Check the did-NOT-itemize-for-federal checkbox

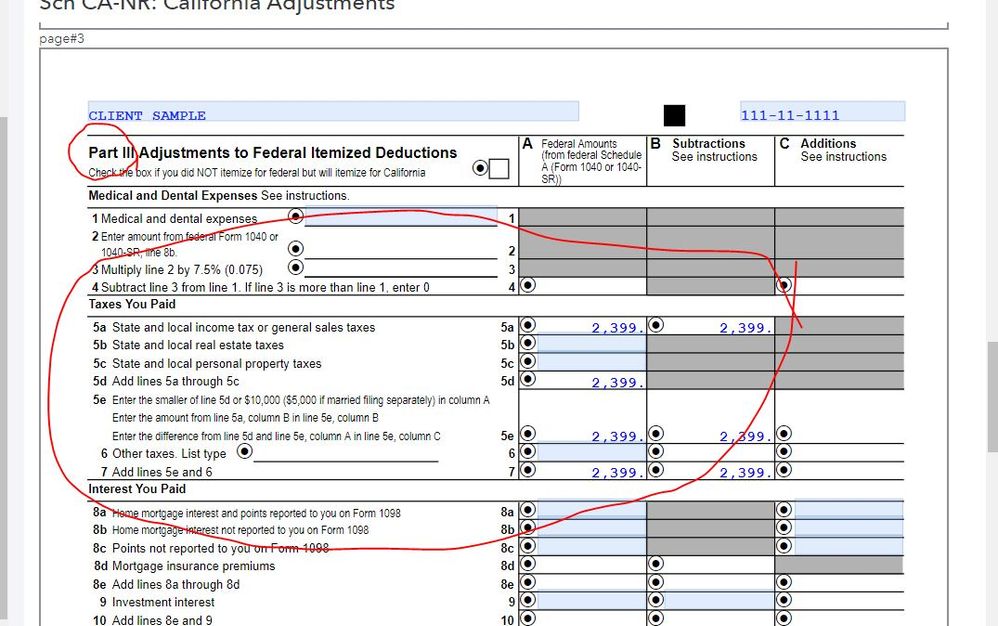pyautogui.click(x=498, y=169)
